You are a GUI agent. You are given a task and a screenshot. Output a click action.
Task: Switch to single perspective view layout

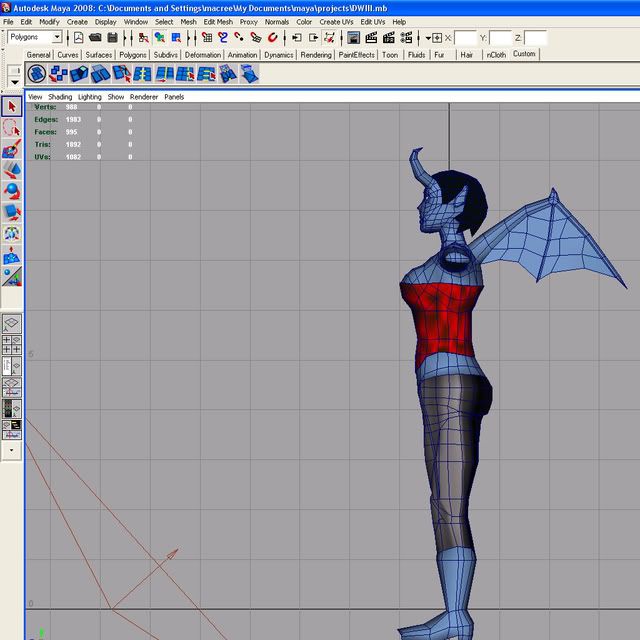[x=12, y=324]
